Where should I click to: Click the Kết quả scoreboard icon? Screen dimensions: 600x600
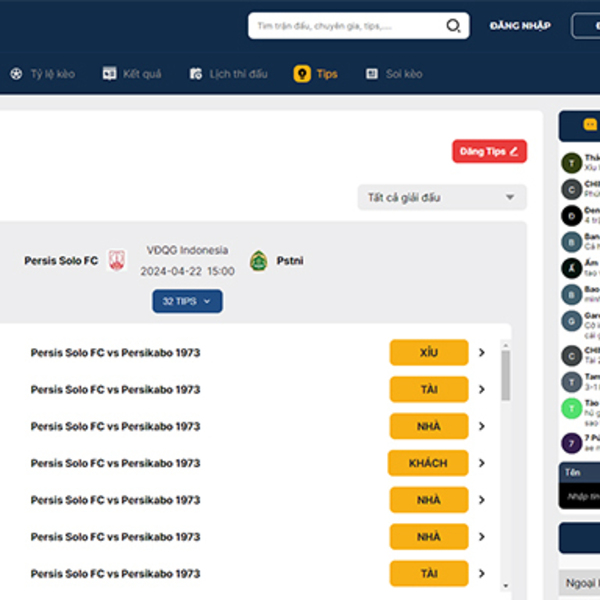point(110,74)
